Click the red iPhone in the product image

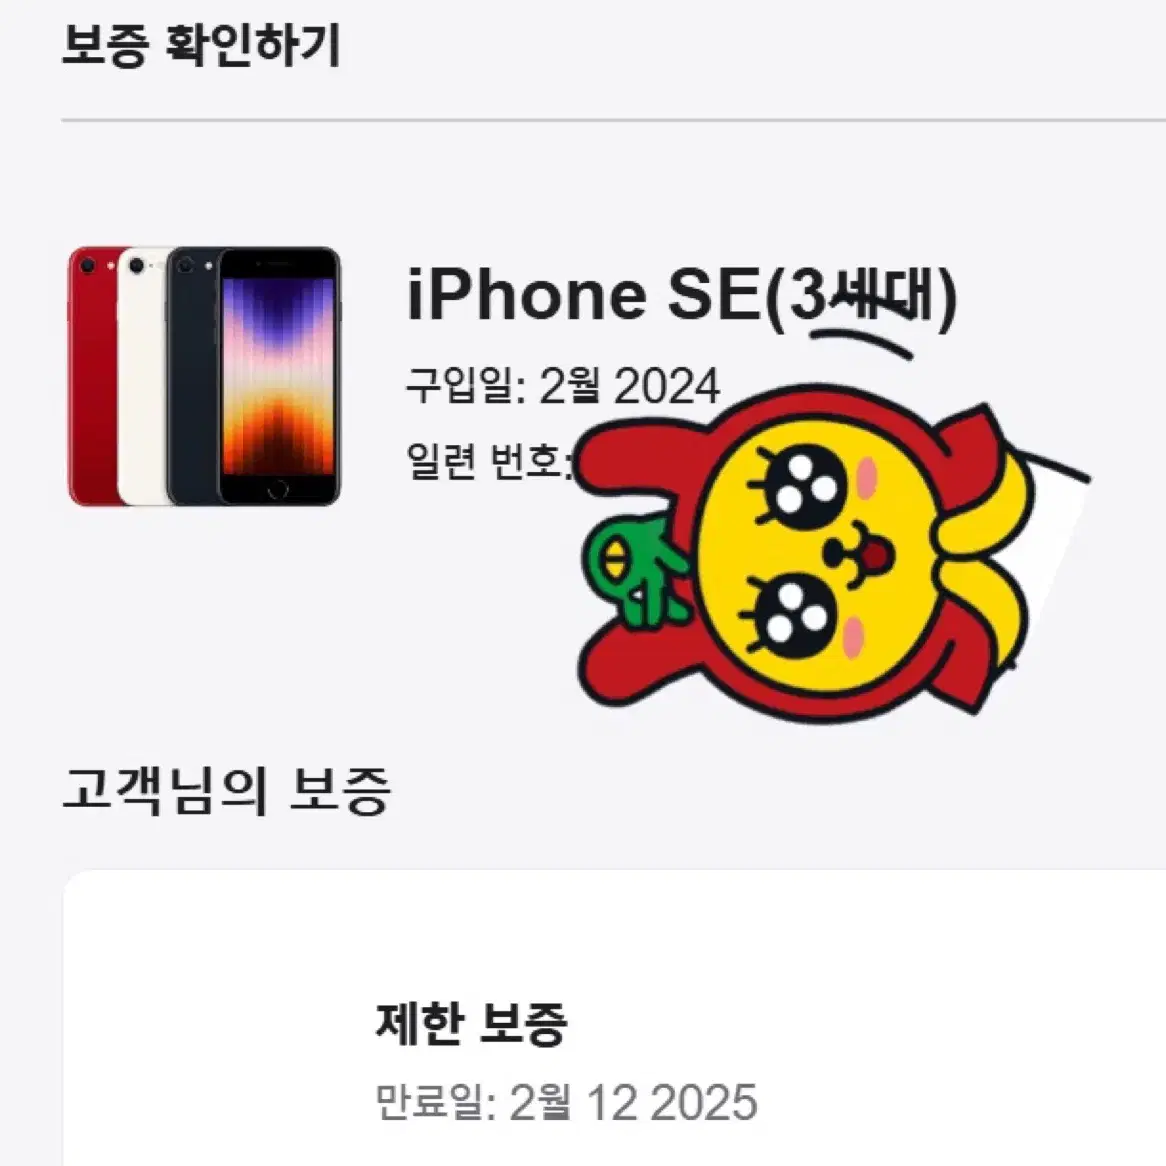(x=92, y=376)
